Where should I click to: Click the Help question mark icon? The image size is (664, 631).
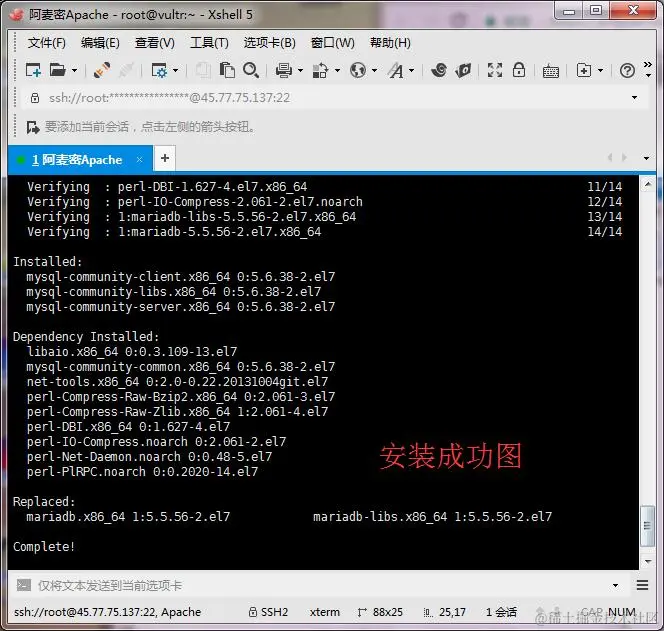click(x=627, y=71)
